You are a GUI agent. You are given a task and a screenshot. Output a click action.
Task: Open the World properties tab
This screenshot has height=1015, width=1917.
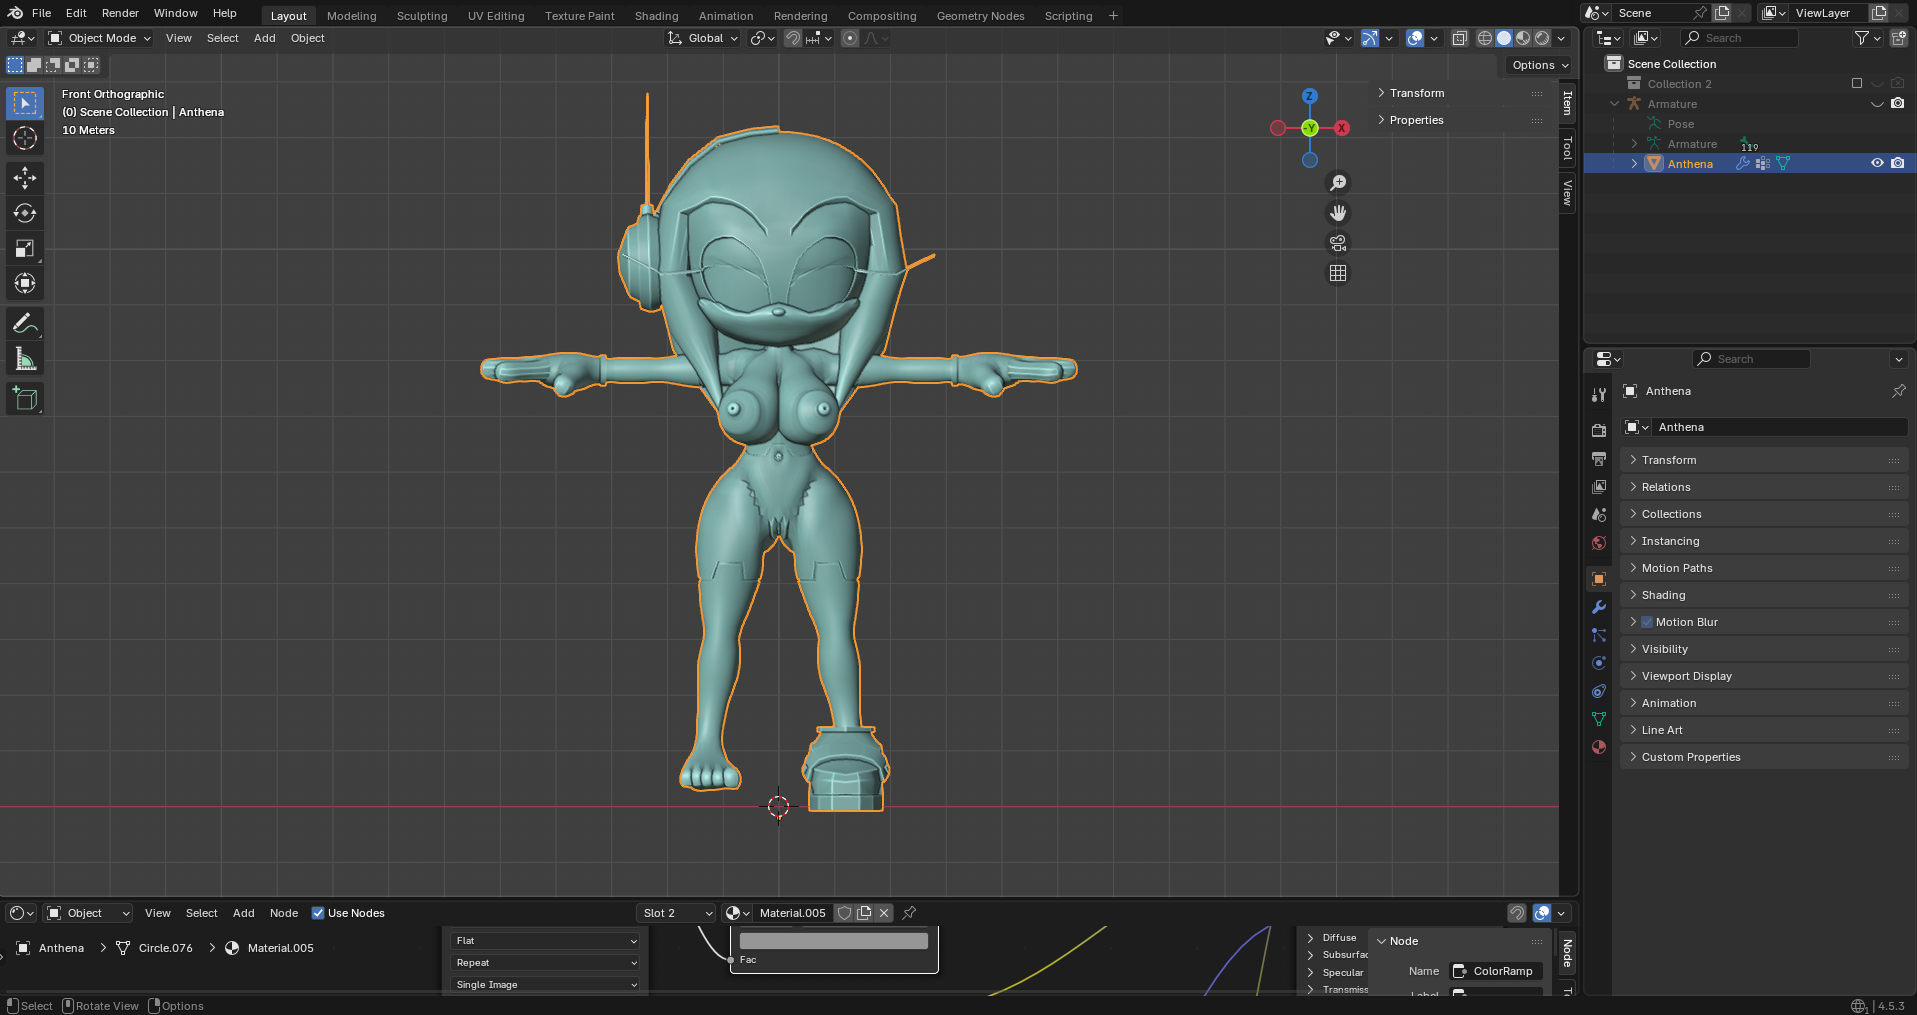[x=1599, y=542]
